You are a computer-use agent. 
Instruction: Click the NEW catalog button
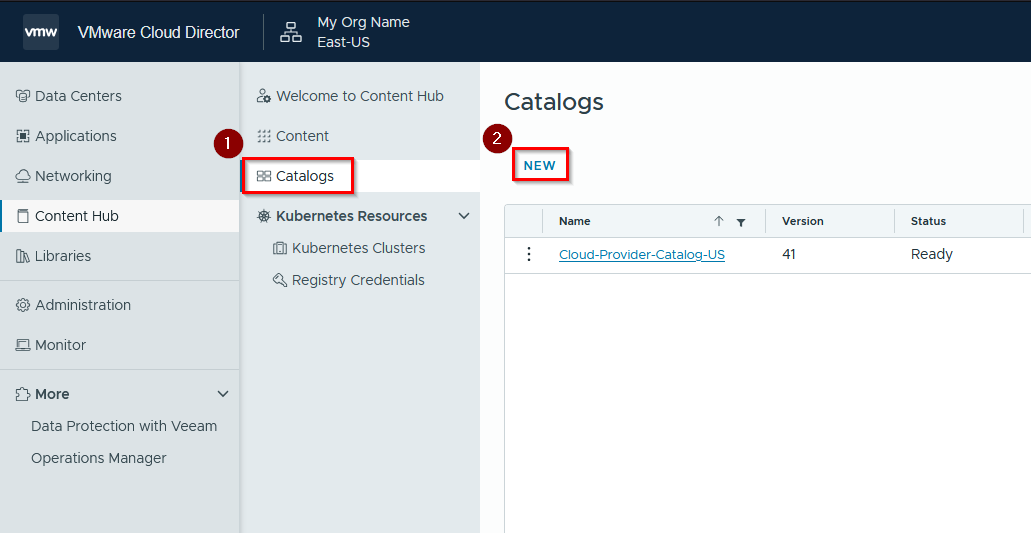click(x=540, y=166)
